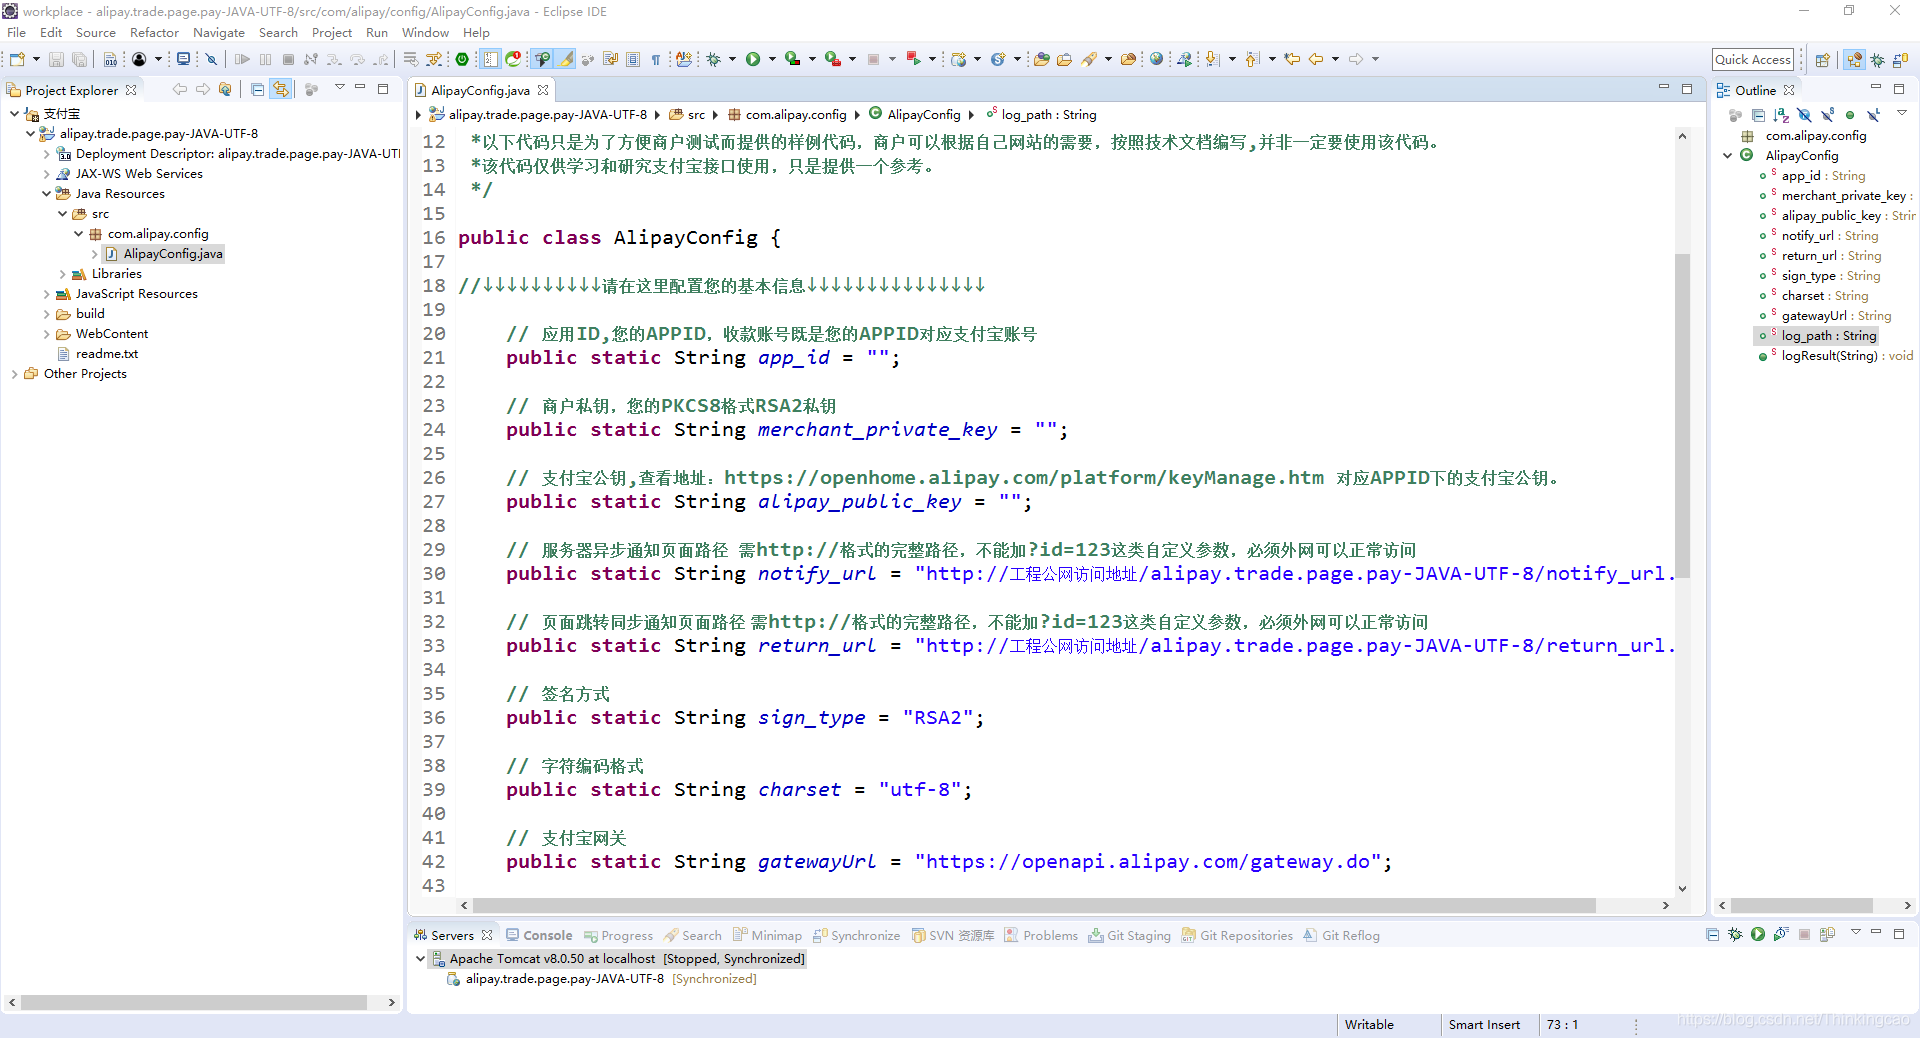1920x1038 pixels.
Task: Start server in debug mode in Servers view
Action: pos(1735,934)
